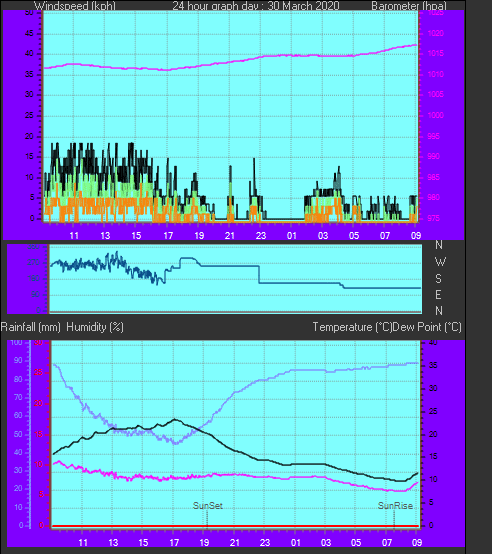This screenshot has height=554, width=492.
Task: Click the Windspeed (kph) axis title
Action: pos(75,6)
